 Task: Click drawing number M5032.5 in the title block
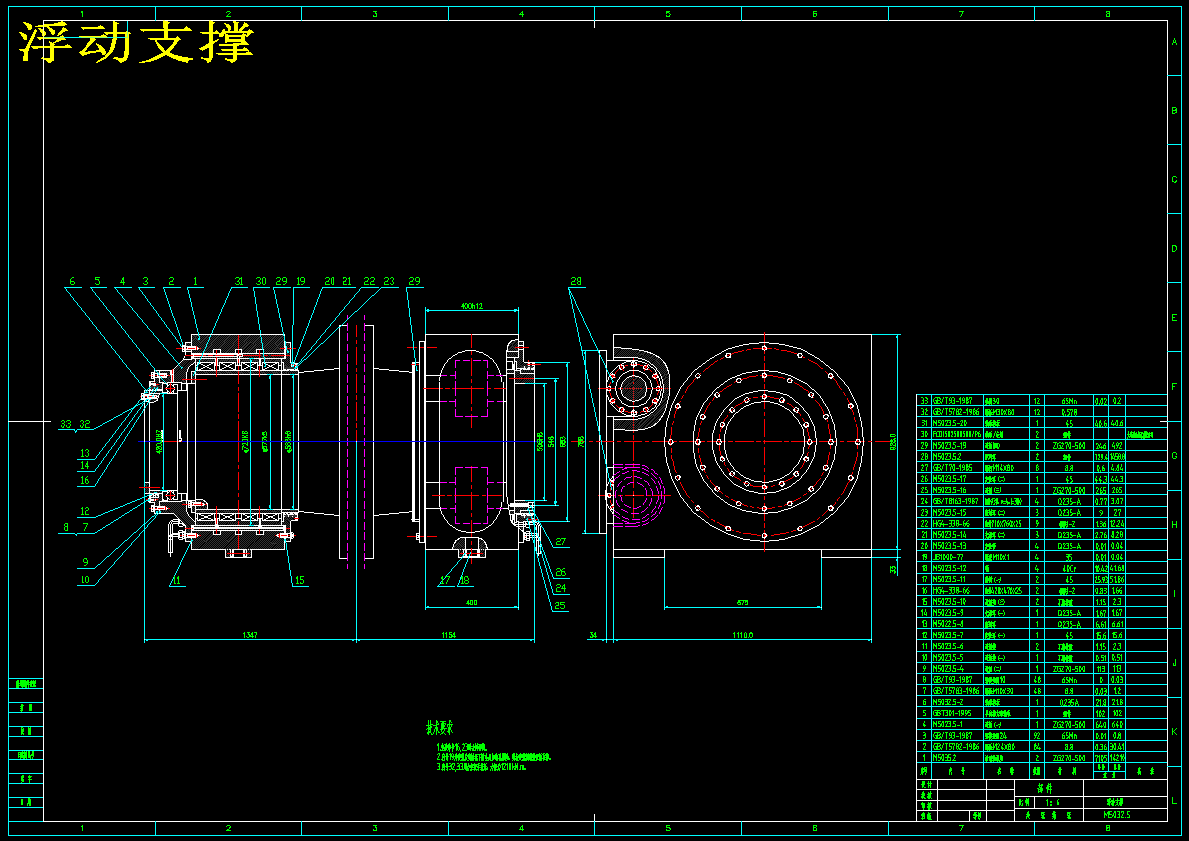(x=1118, y=815)
